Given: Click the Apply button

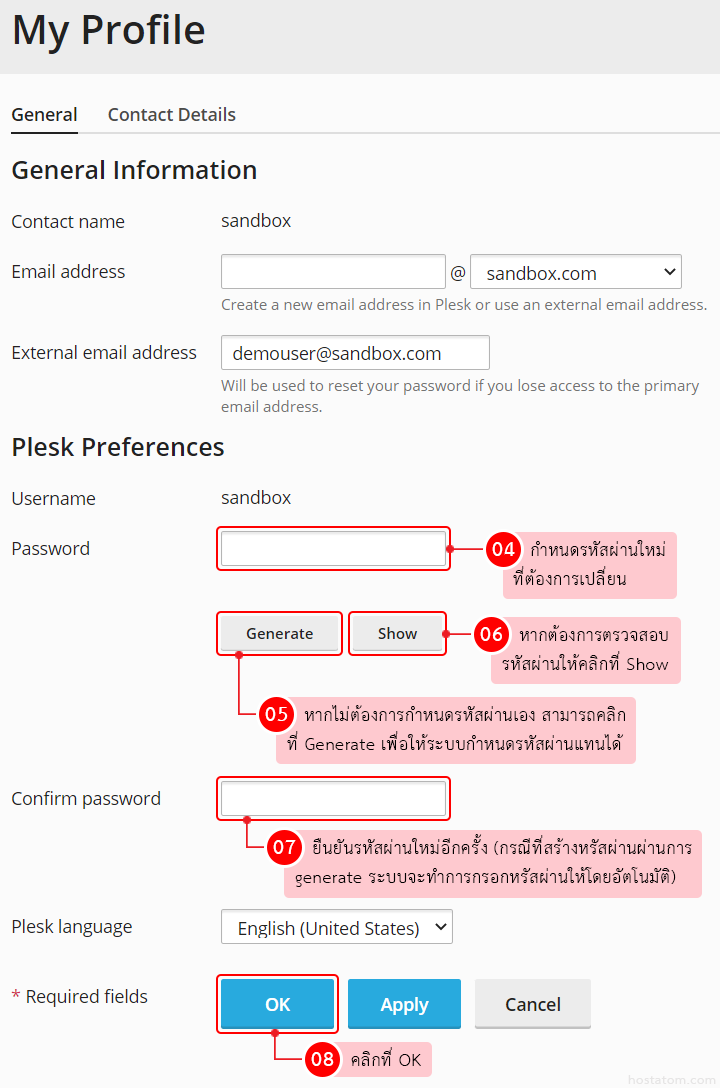Looking at the screenshot, I should (x=404, y=1004).
